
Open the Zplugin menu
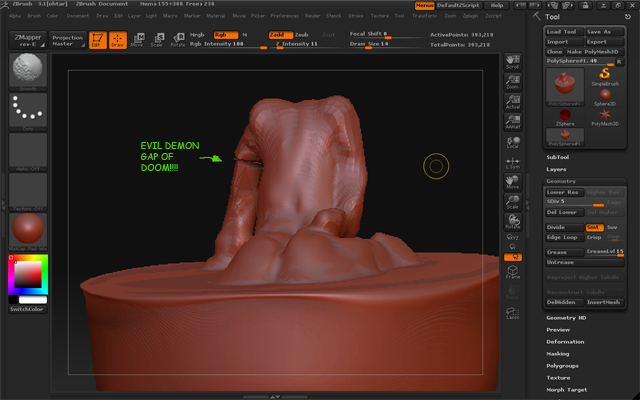click(470, 16)
